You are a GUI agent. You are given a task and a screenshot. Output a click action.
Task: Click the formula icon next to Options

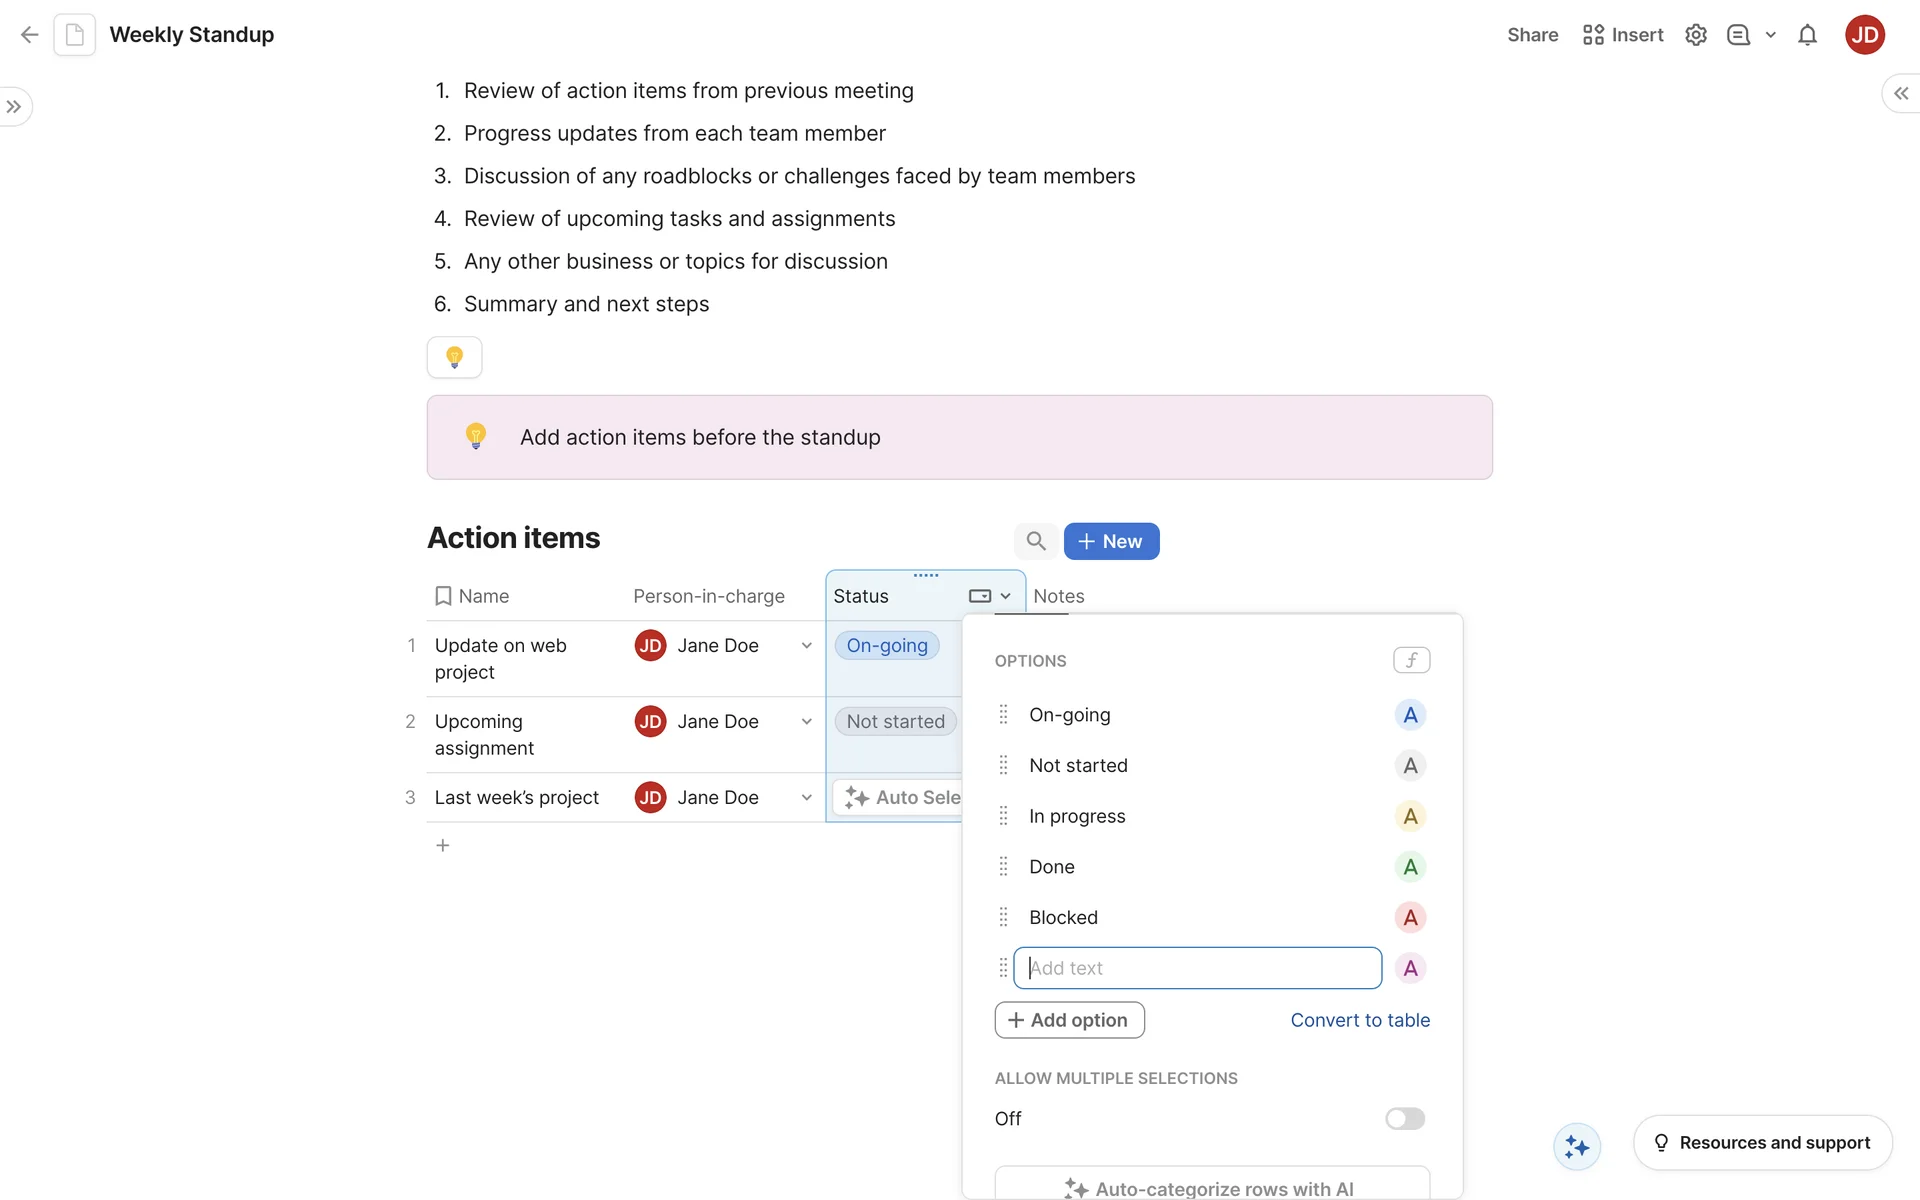coord(1411,660)
